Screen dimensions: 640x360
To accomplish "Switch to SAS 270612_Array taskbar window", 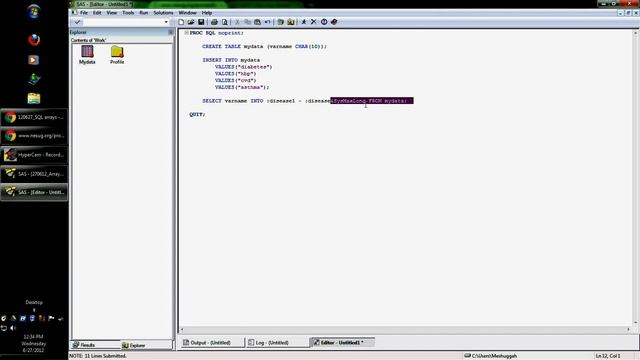I will [x=34, y=173].
